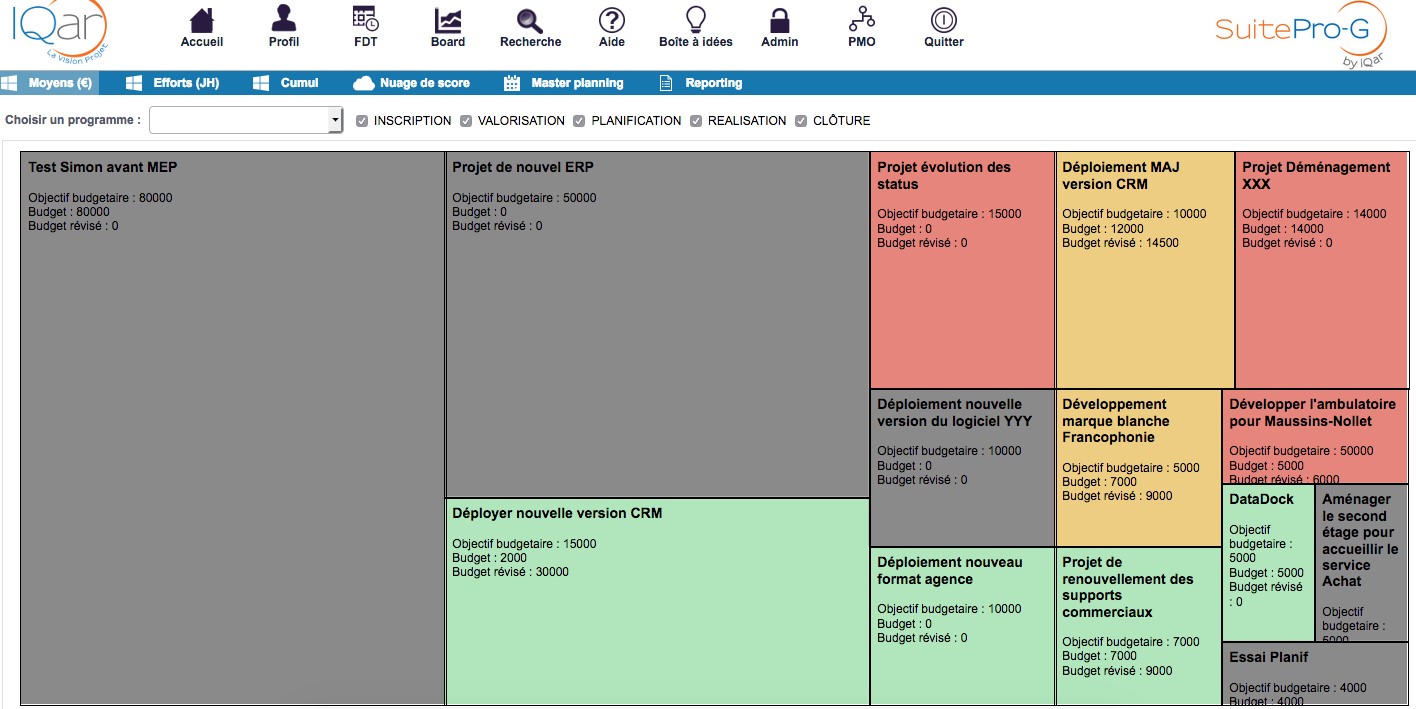Click the Quitter power icon
This screenshot has height=709, width=1416.
coord(943,20)
